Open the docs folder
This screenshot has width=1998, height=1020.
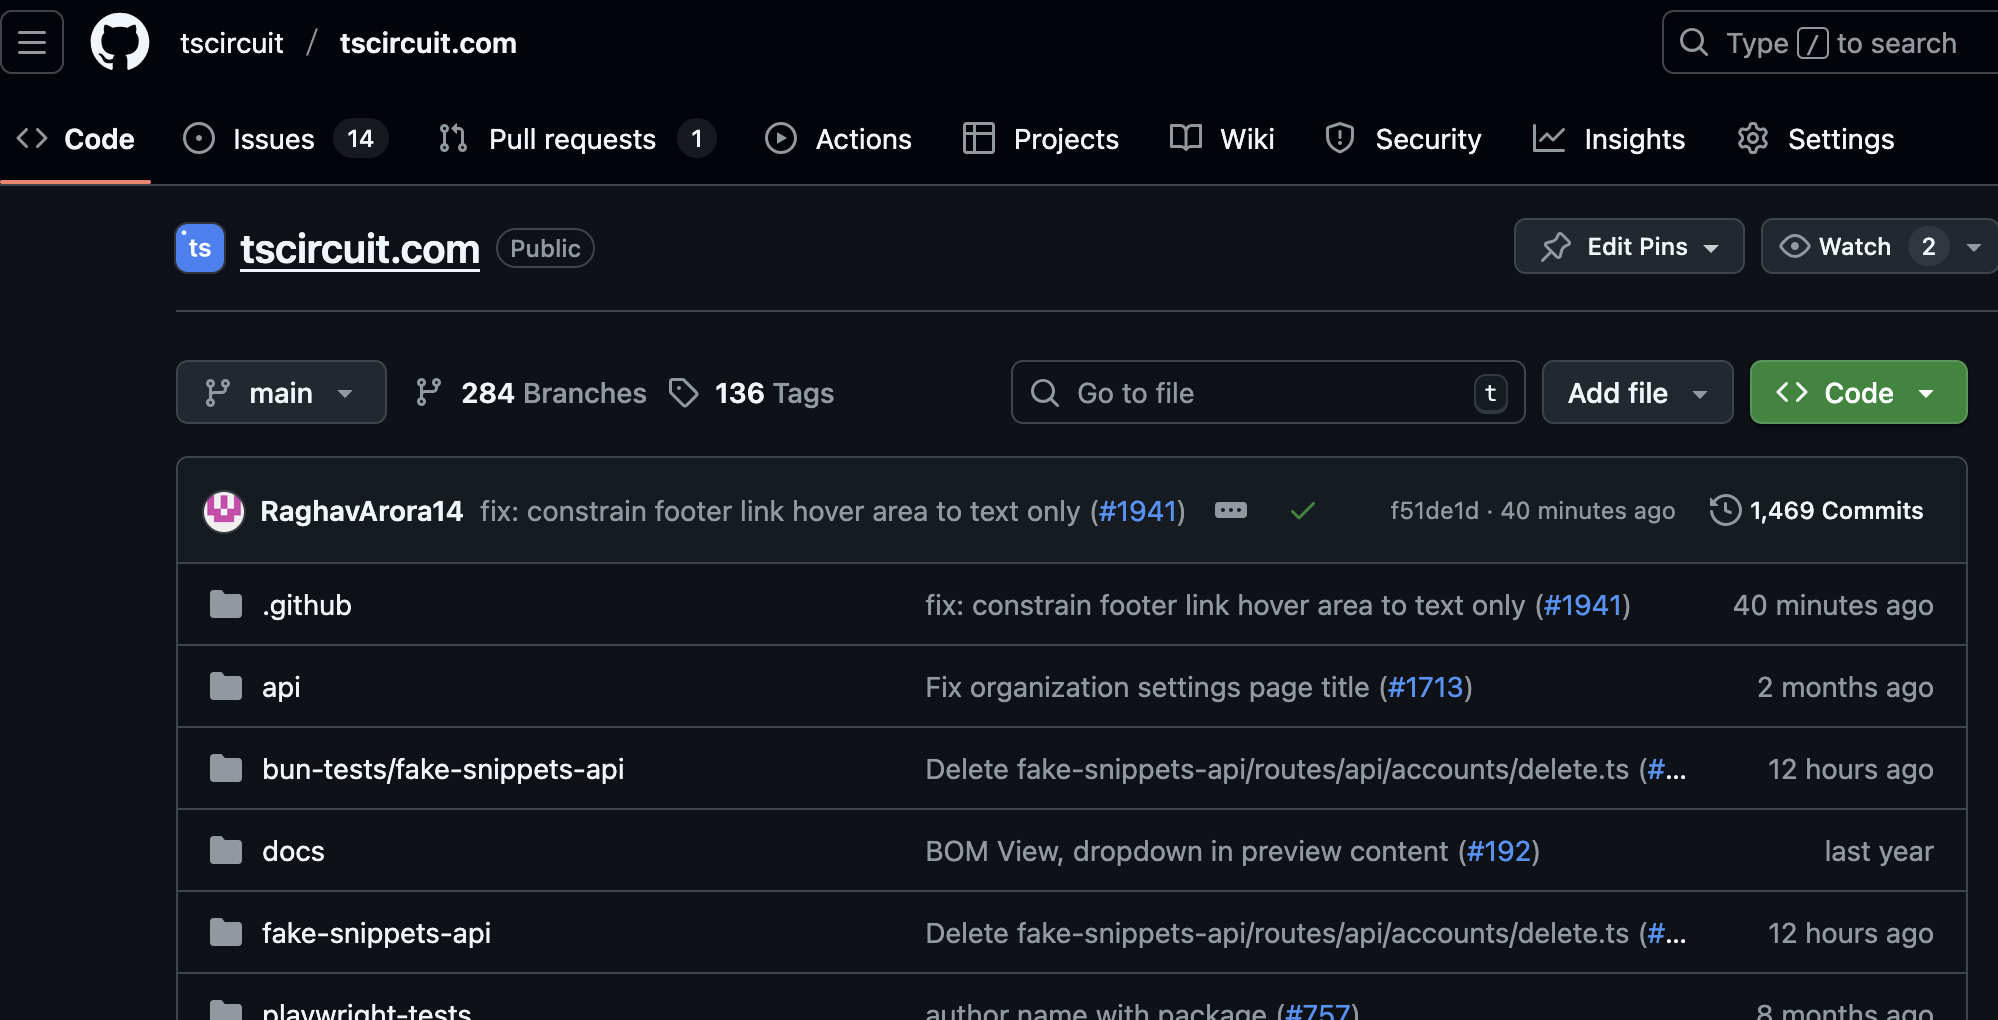[293, 851]
